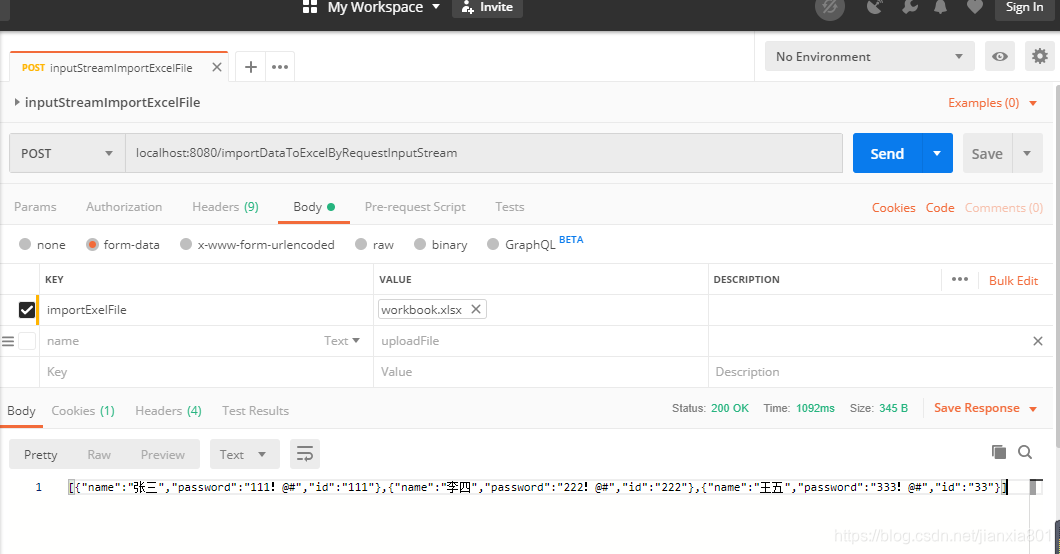
Task: Expand the inputStreamImportExcelFile request description
Action: (x=17, y=102)
